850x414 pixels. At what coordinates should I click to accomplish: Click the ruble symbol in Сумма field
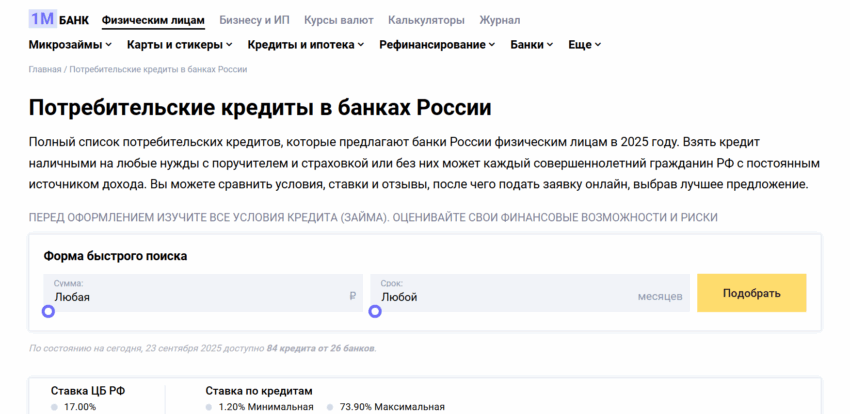click(x=352, y=296)
